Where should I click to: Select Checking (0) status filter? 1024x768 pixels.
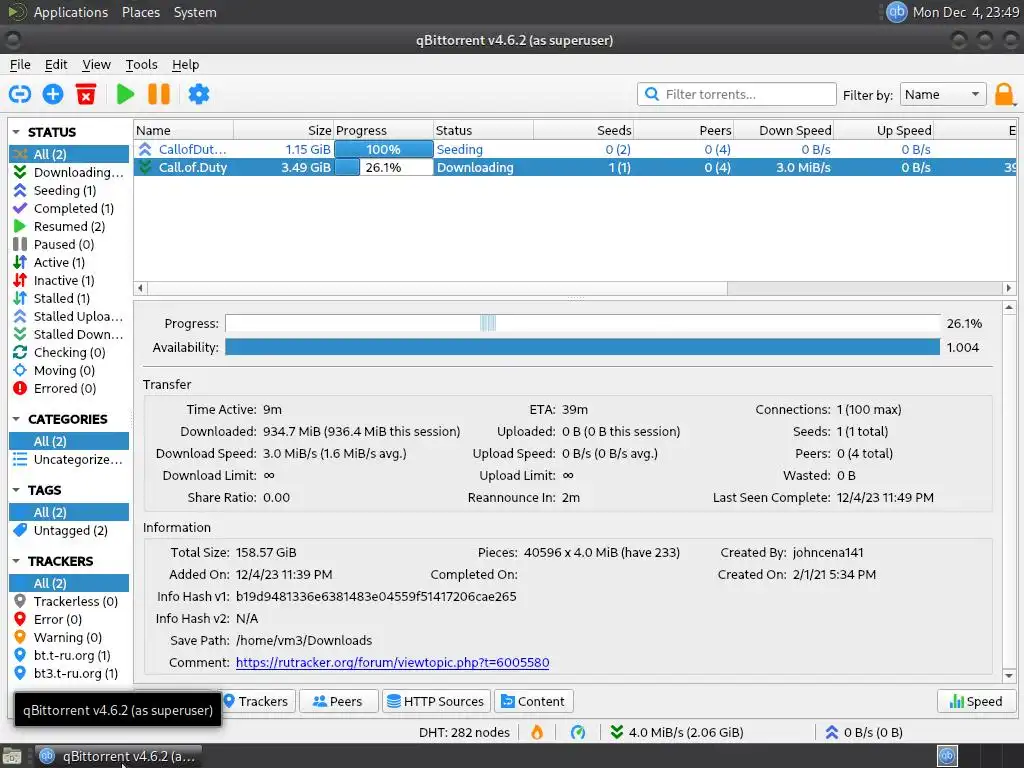(69, 352)
